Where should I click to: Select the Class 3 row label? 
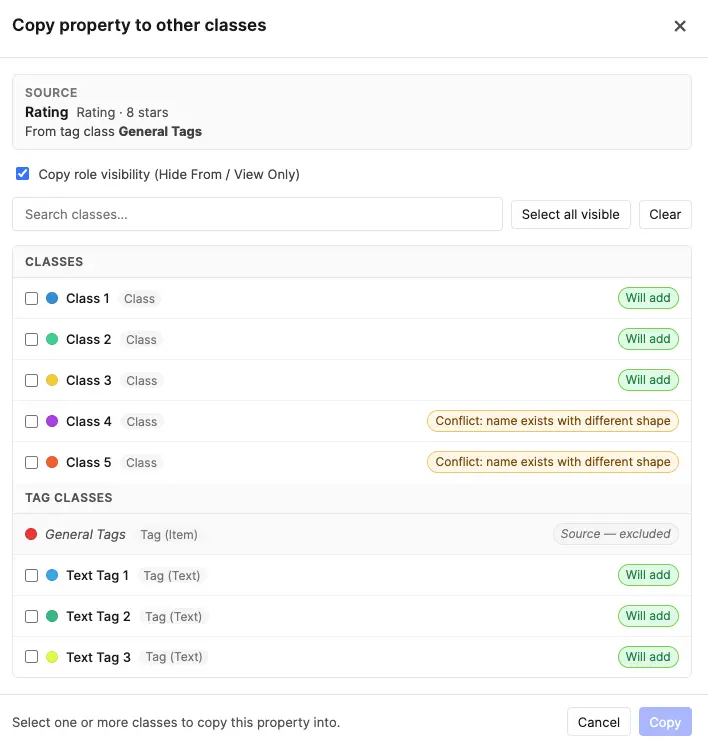89,380
